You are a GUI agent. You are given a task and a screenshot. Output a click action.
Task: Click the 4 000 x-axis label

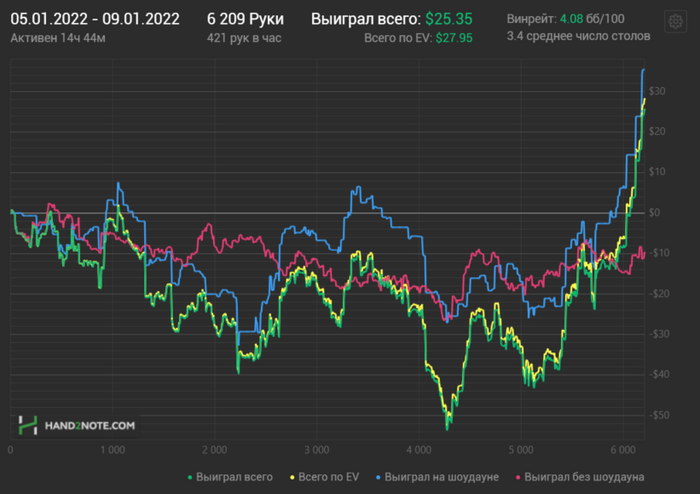[419, 450]
